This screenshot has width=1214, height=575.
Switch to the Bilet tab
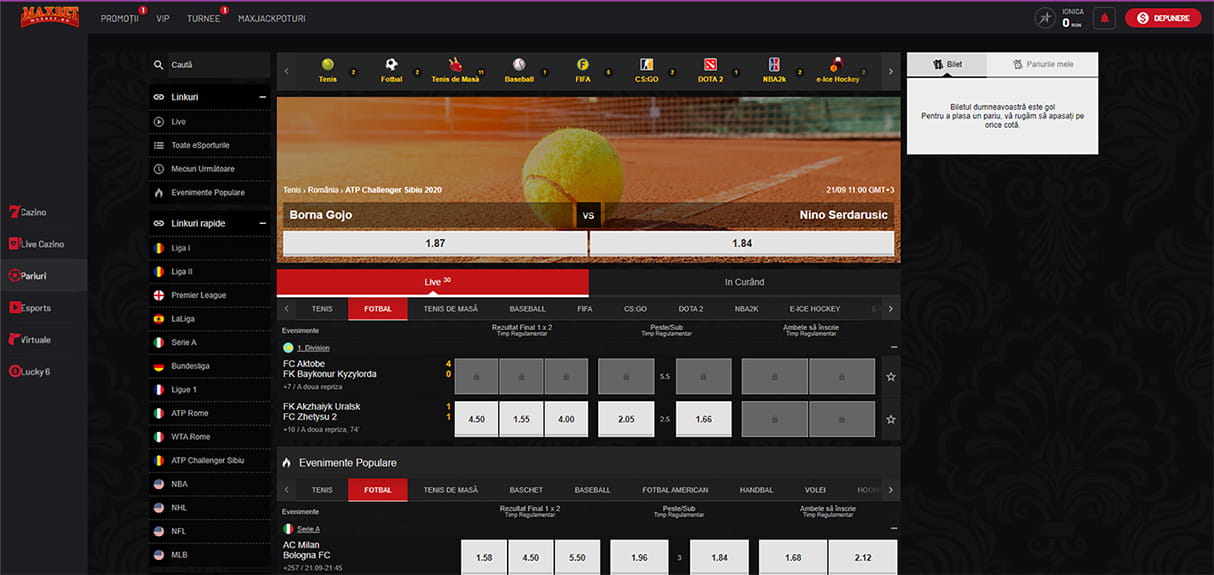click(947, 64)
